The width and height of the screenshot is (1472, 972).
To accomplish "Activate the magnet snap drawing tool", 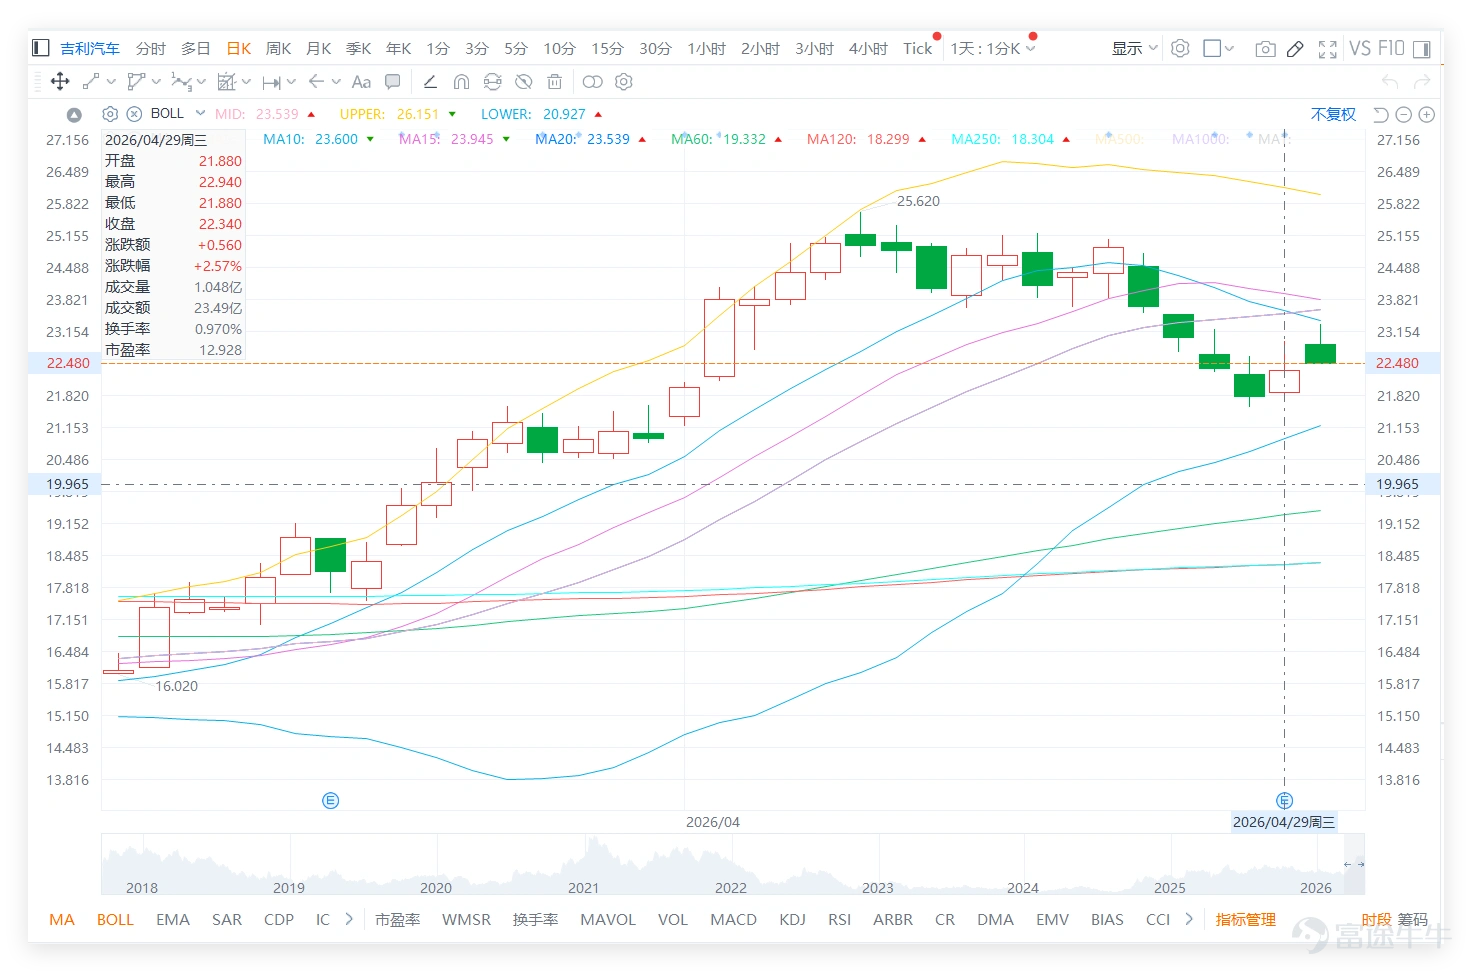I will 461,81.
